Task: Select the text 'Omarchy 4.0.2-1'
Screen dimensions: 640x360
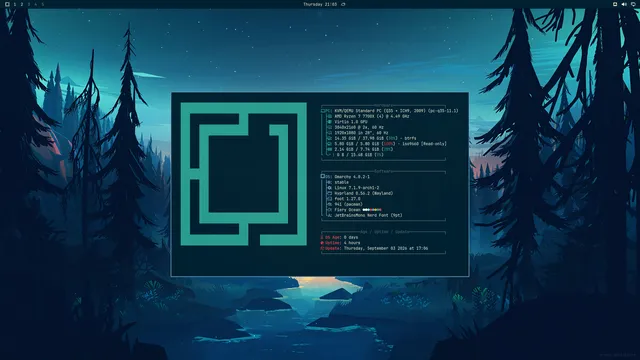Action: (x=352, y=177)
